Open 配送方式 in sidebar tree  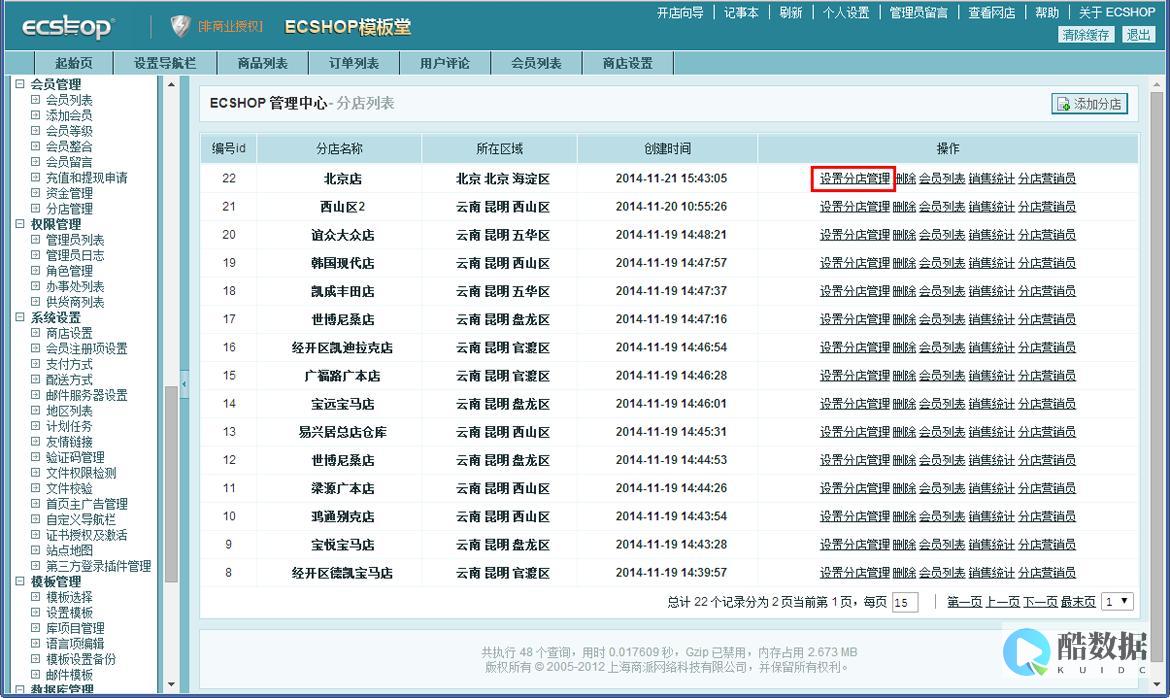point(69,380)
